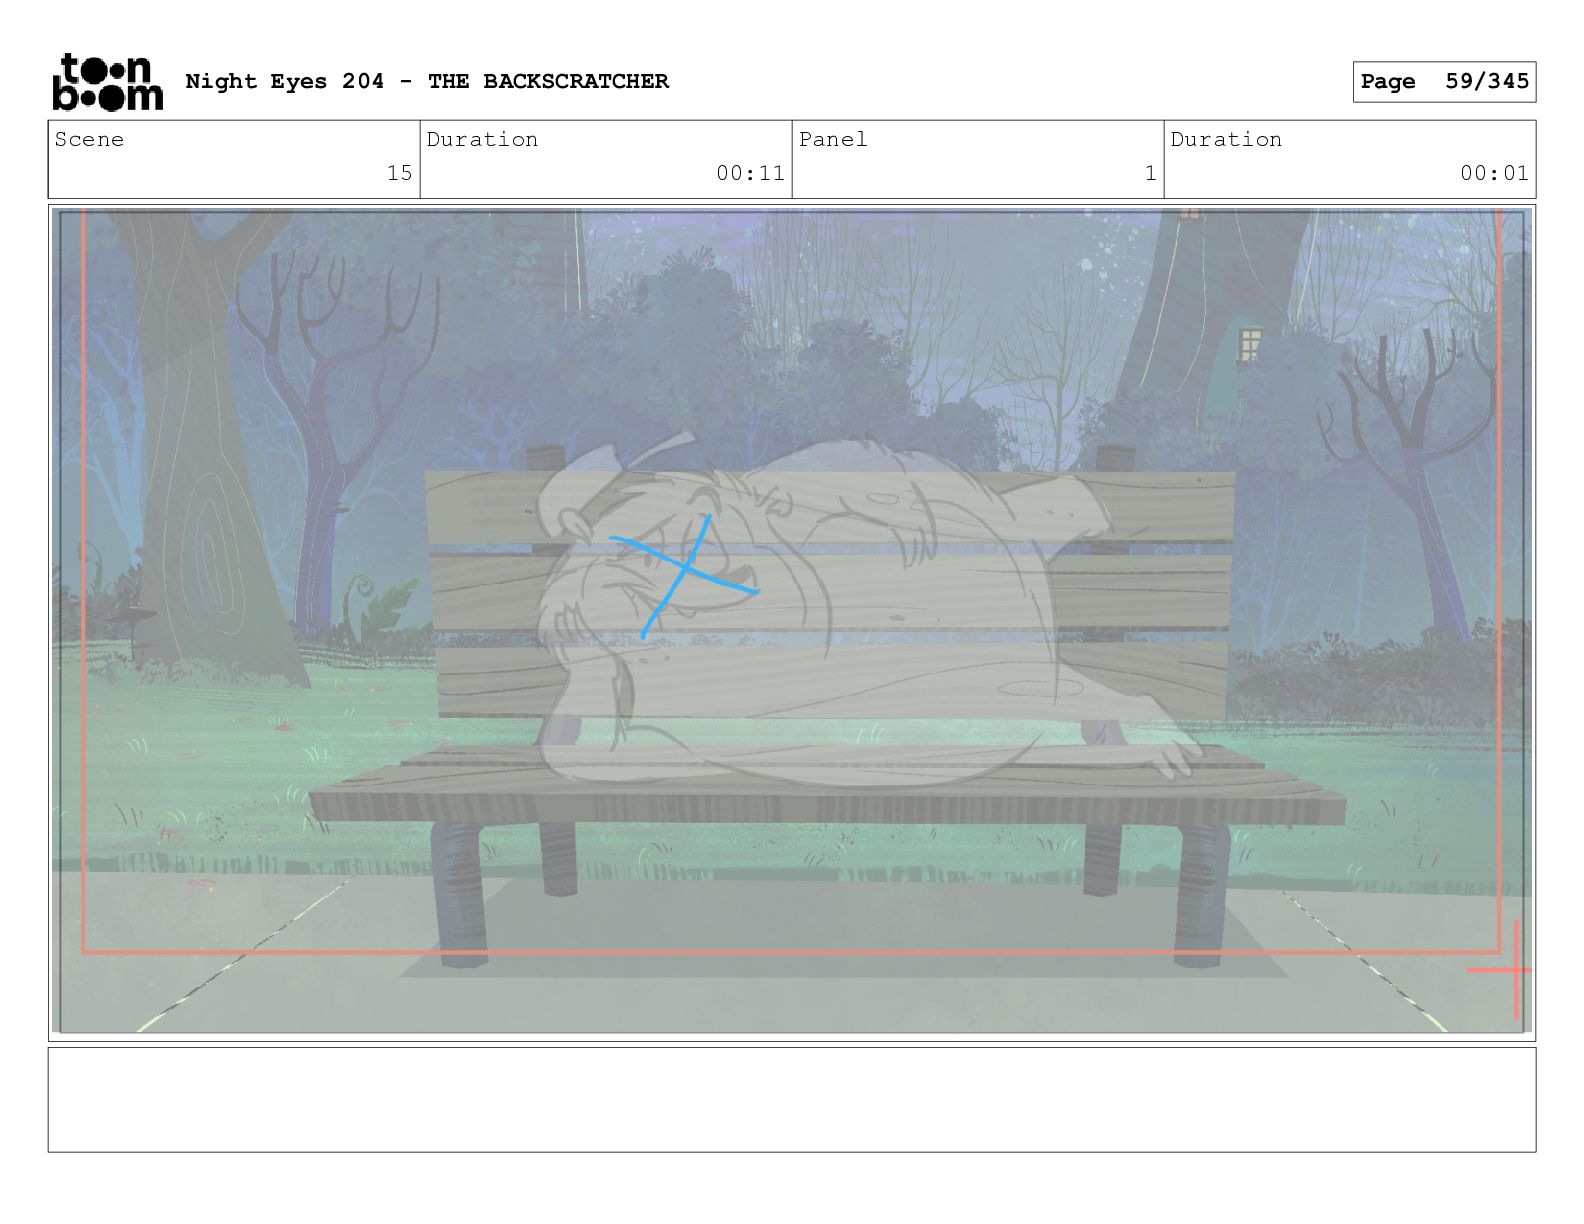Click the title 'Night Eyes 204 - THE BACKSCRATCHER'
1584x1224 pixels.
point(427,81)
